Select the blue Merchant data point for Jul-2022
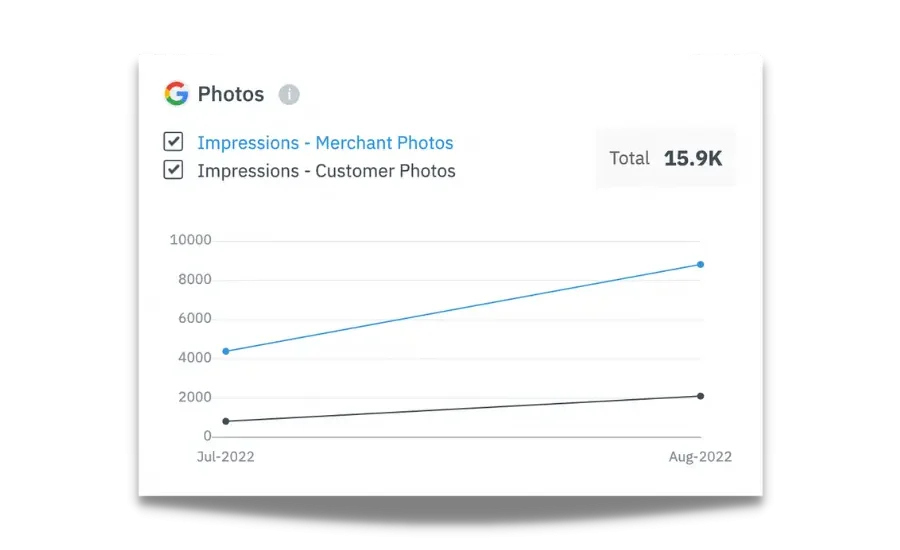 (225, 351)
